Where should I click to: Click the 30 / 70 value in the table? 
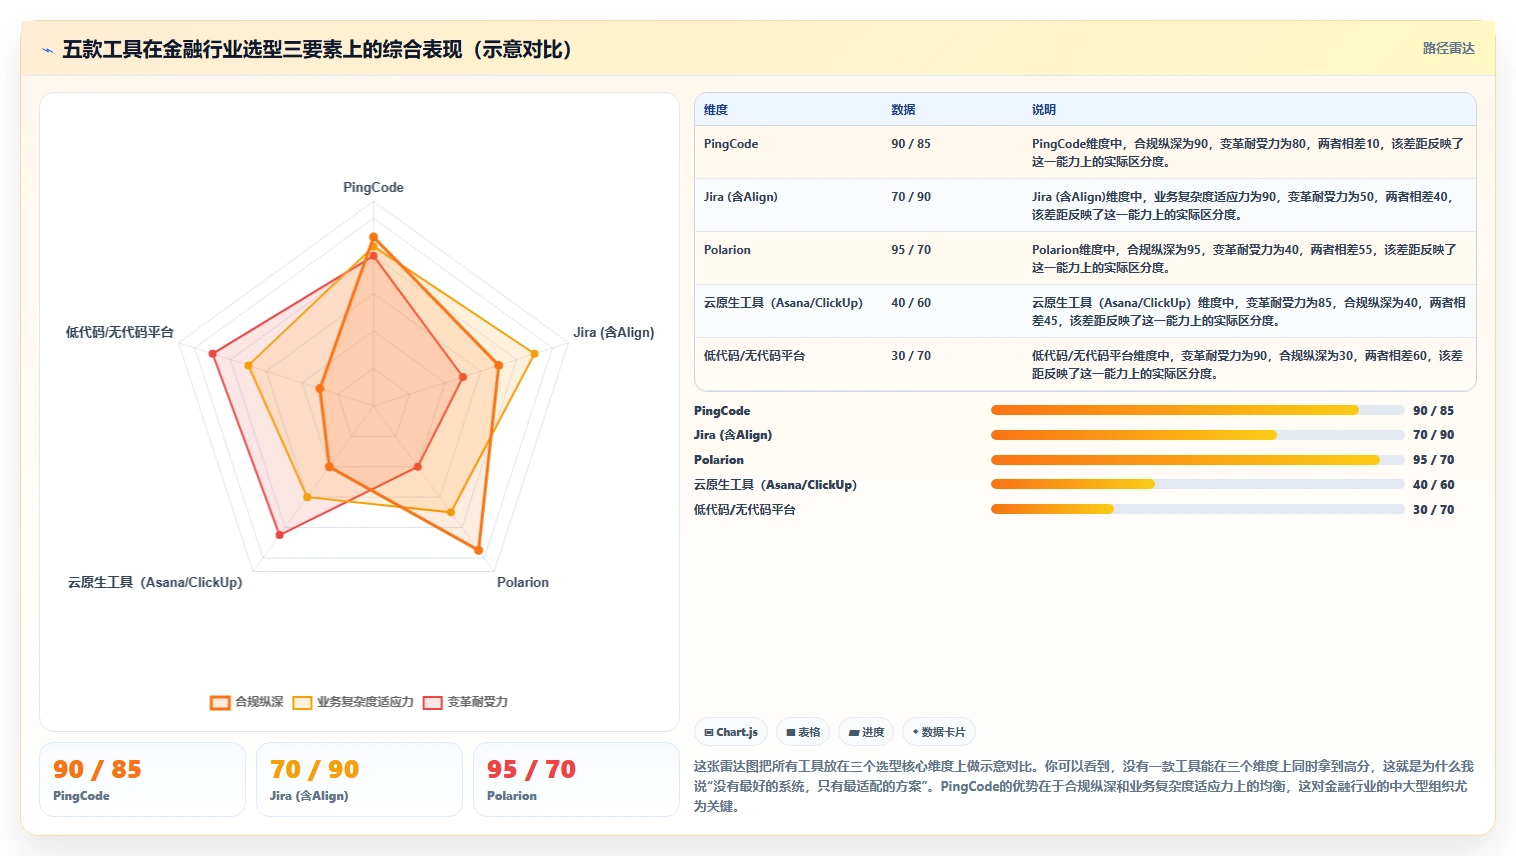click(911, 356)
